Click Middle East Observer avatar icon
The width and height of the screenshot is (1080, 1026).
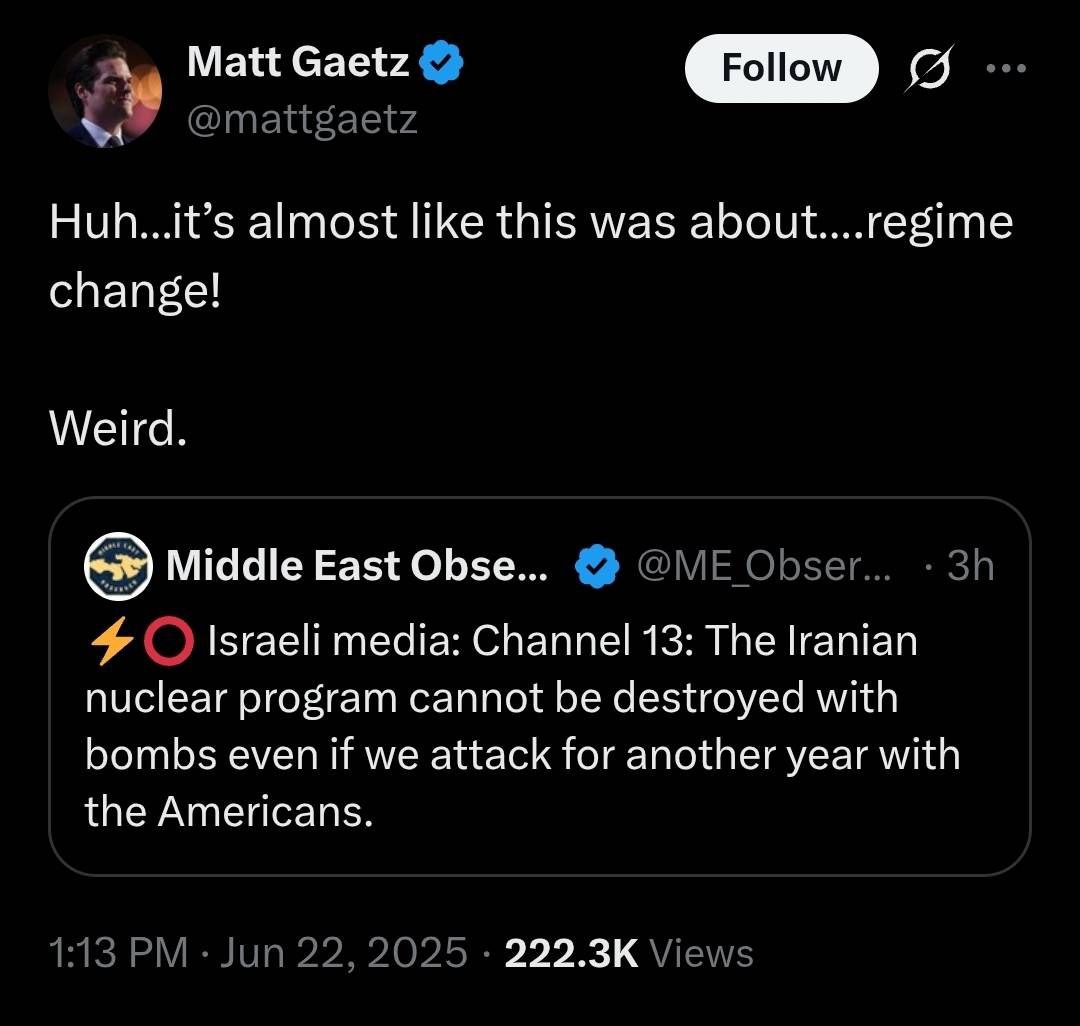pyautogui.click(x=118, y=566)
